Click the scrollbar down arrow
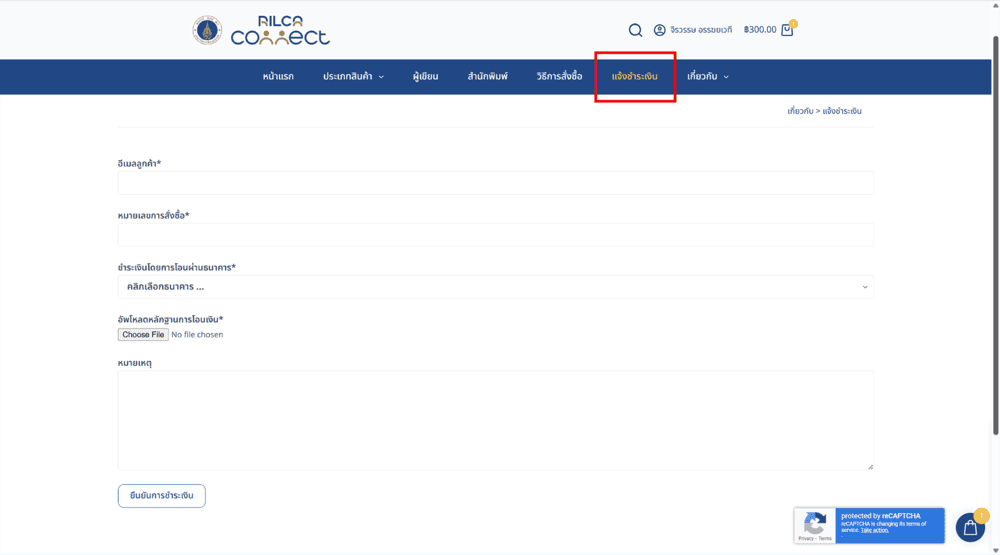Viewport: 1000px width, 555px height. tap(996, 550)
